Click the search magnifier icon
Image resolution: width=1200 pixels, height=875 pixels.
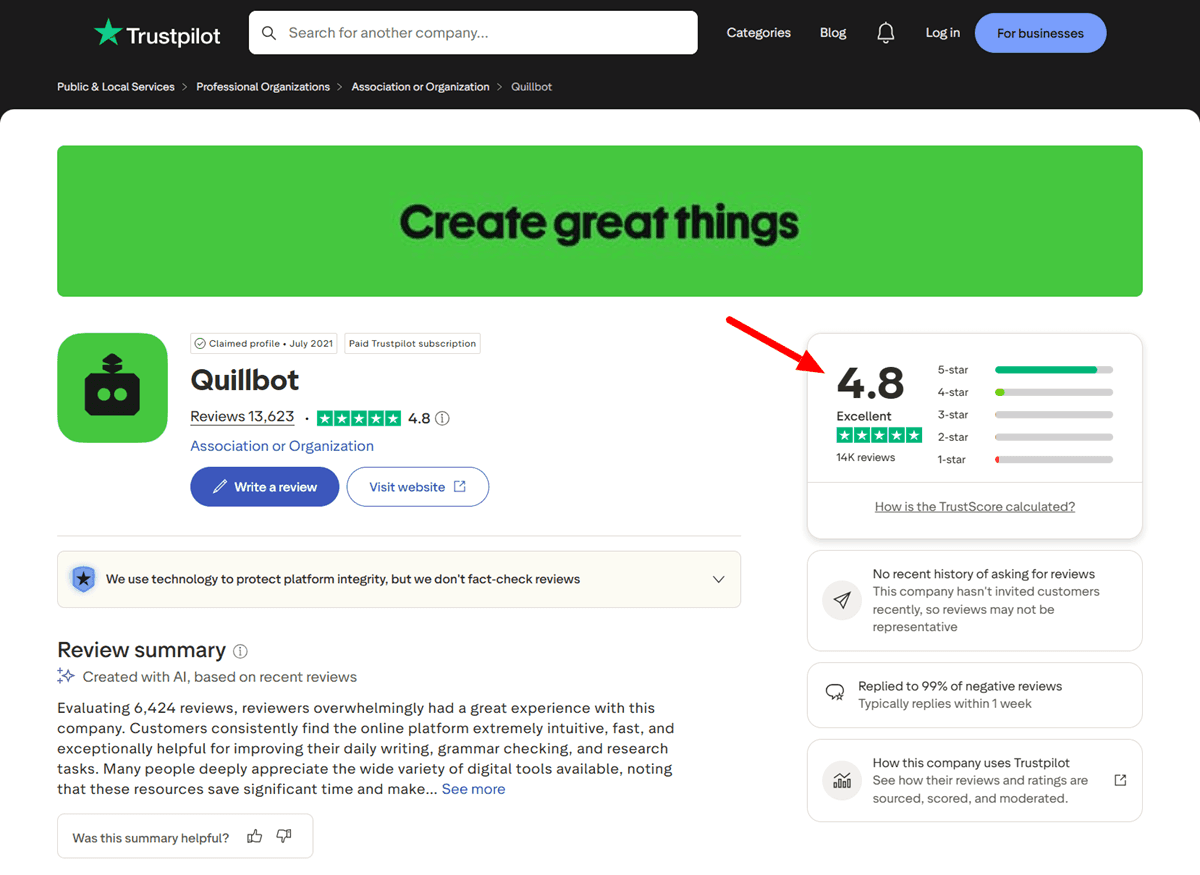[x=268, y=33]
